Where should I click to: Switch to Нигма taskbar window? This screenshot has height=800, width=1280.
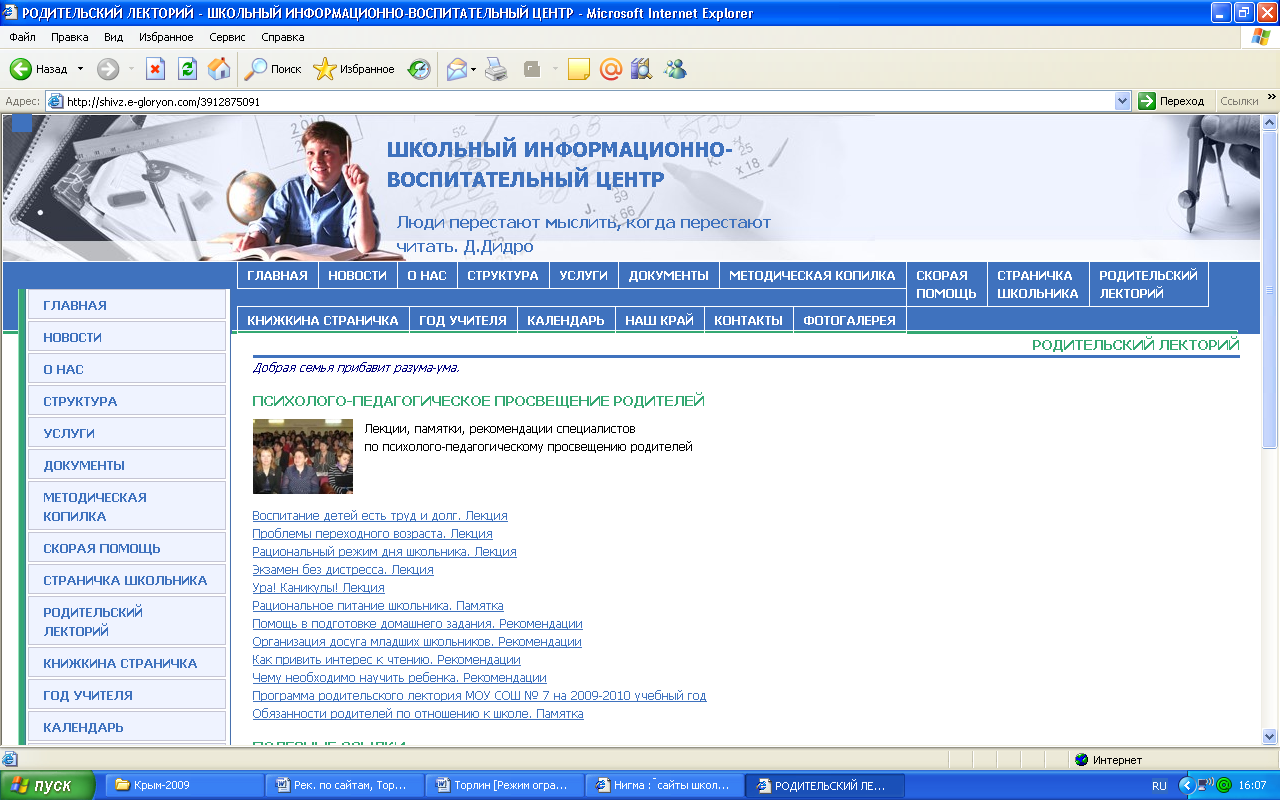point(666,785)
